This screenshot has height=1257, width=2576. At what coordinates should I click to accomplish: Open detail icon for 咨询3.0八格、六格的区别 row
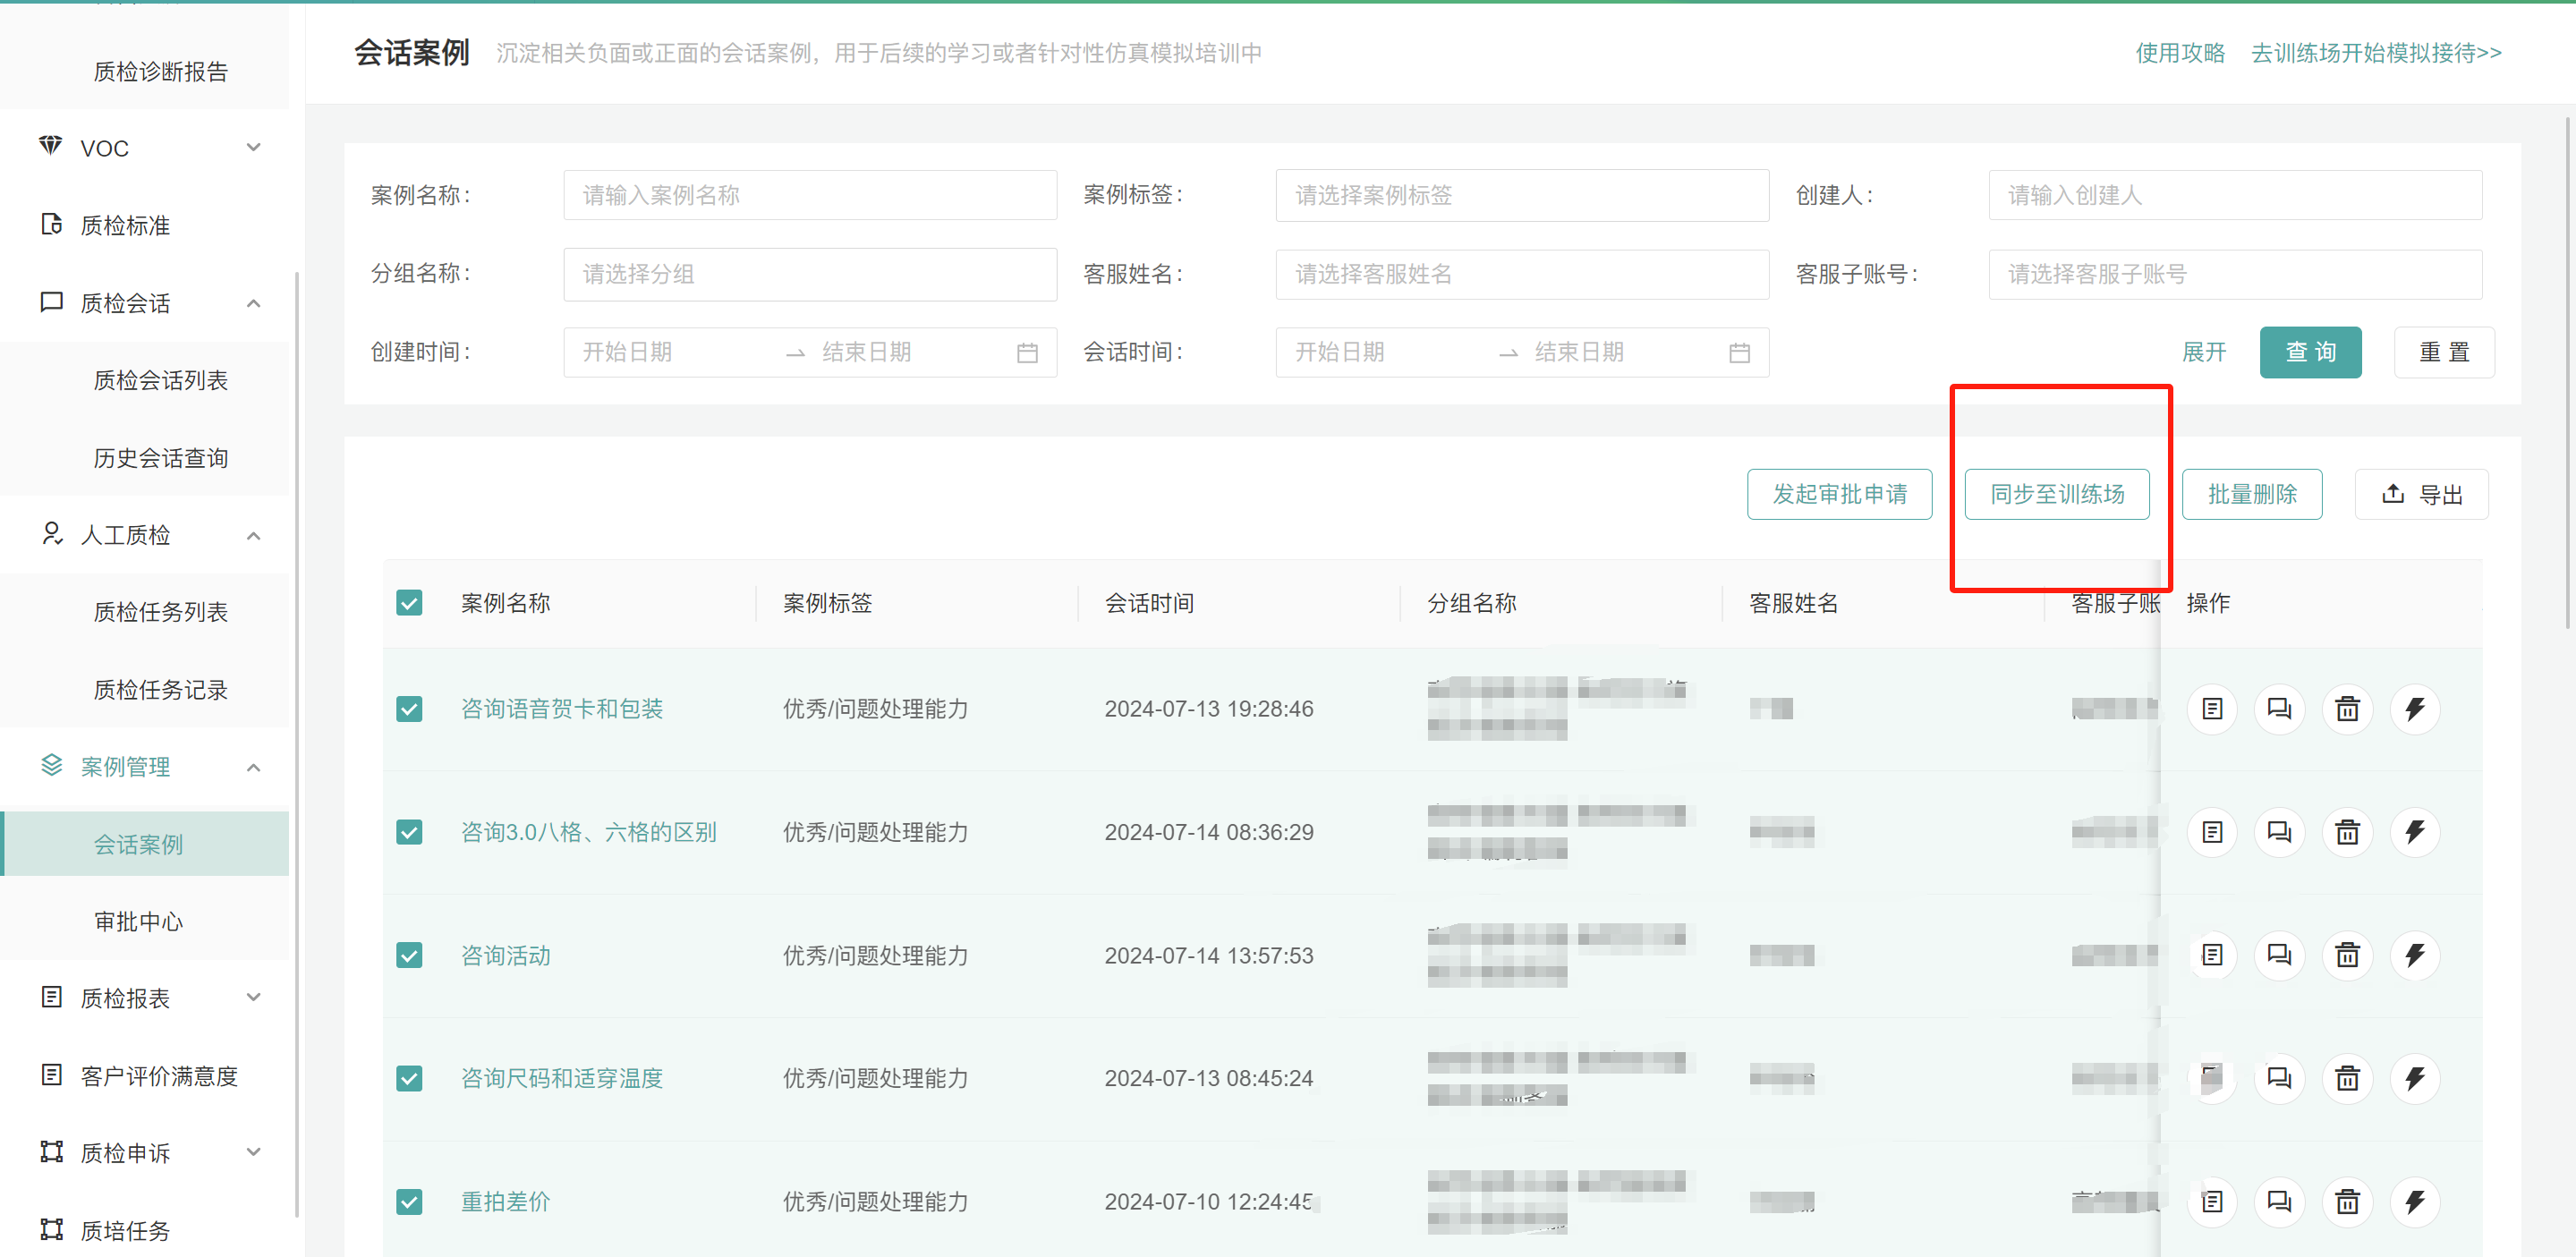[2212, 832]
